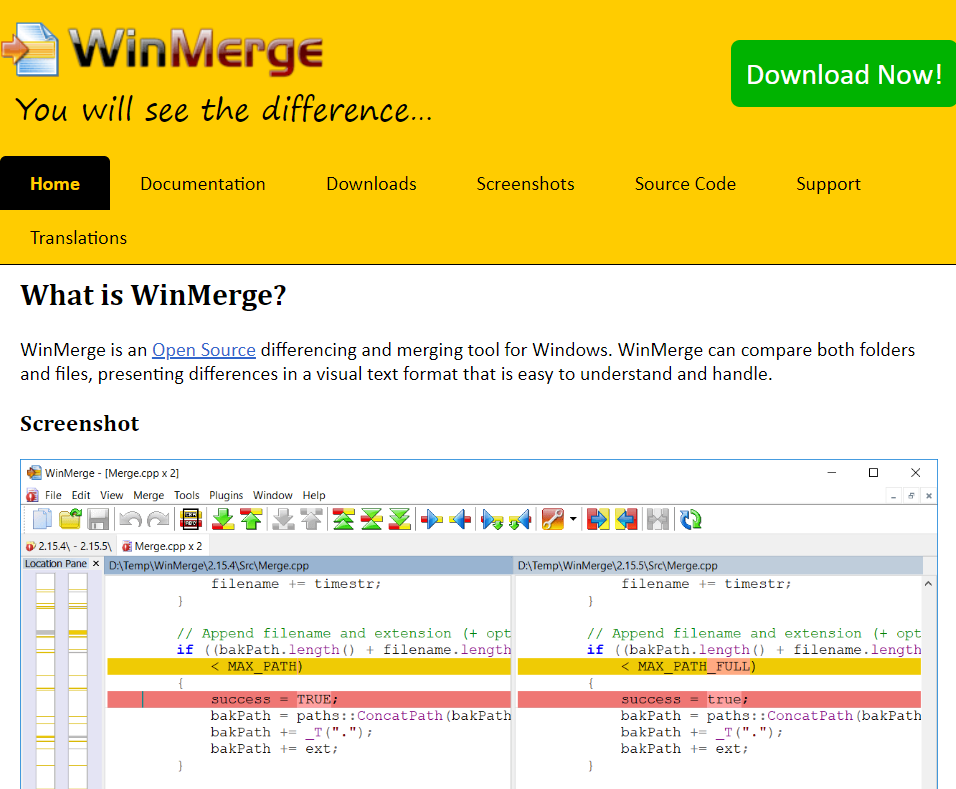Viewport: 956px width, 789px height.
Task: Open the File menu in WinMerge screenshot
Action: (53, 495)
